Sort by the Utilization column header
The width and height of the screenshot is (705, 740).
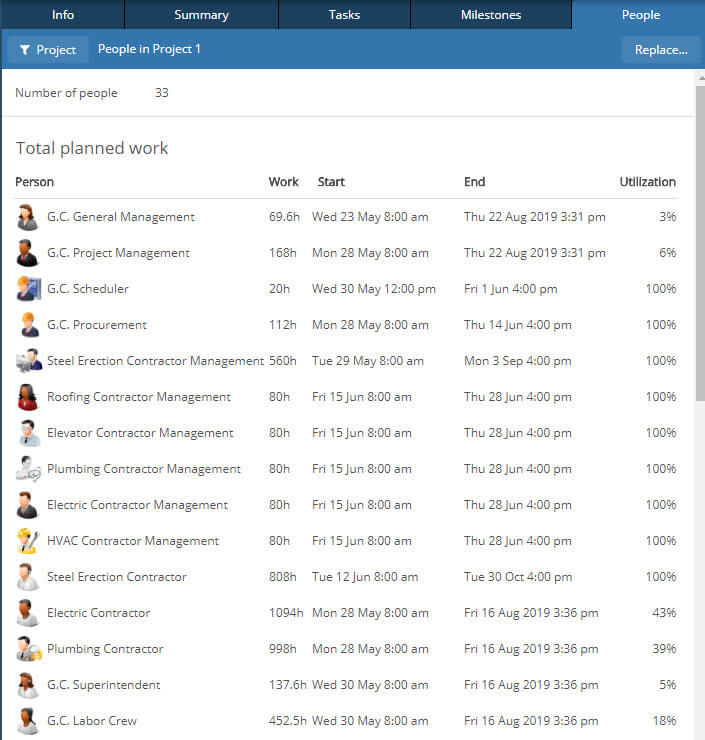click(647, 182)
